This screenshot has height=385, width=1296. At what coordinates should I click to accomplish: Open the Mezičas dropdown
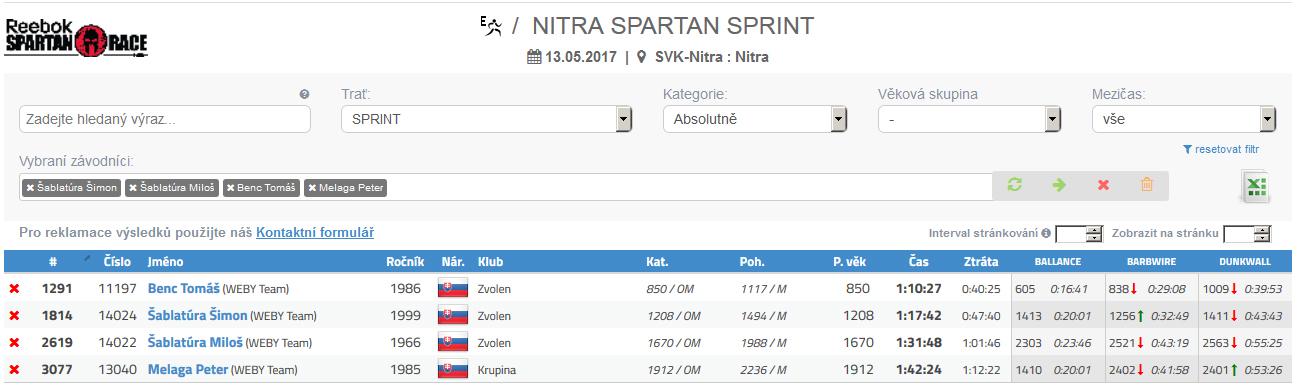[1184, 119]
